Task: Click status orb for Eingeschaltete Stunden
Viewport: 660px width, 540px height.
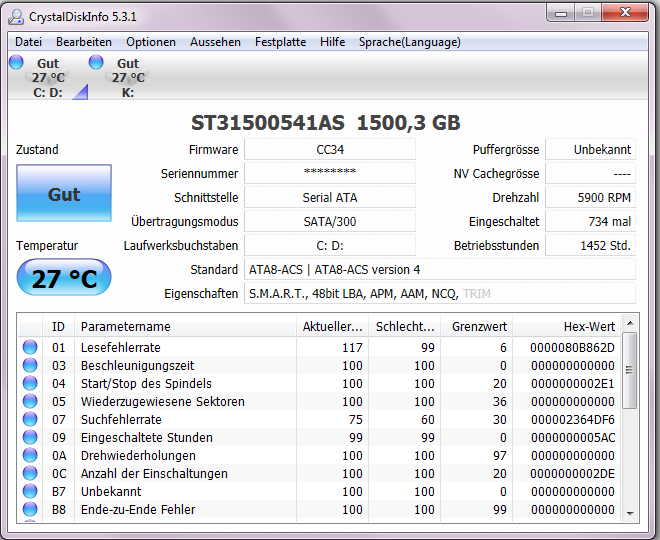Action: (x=30, y=438)
